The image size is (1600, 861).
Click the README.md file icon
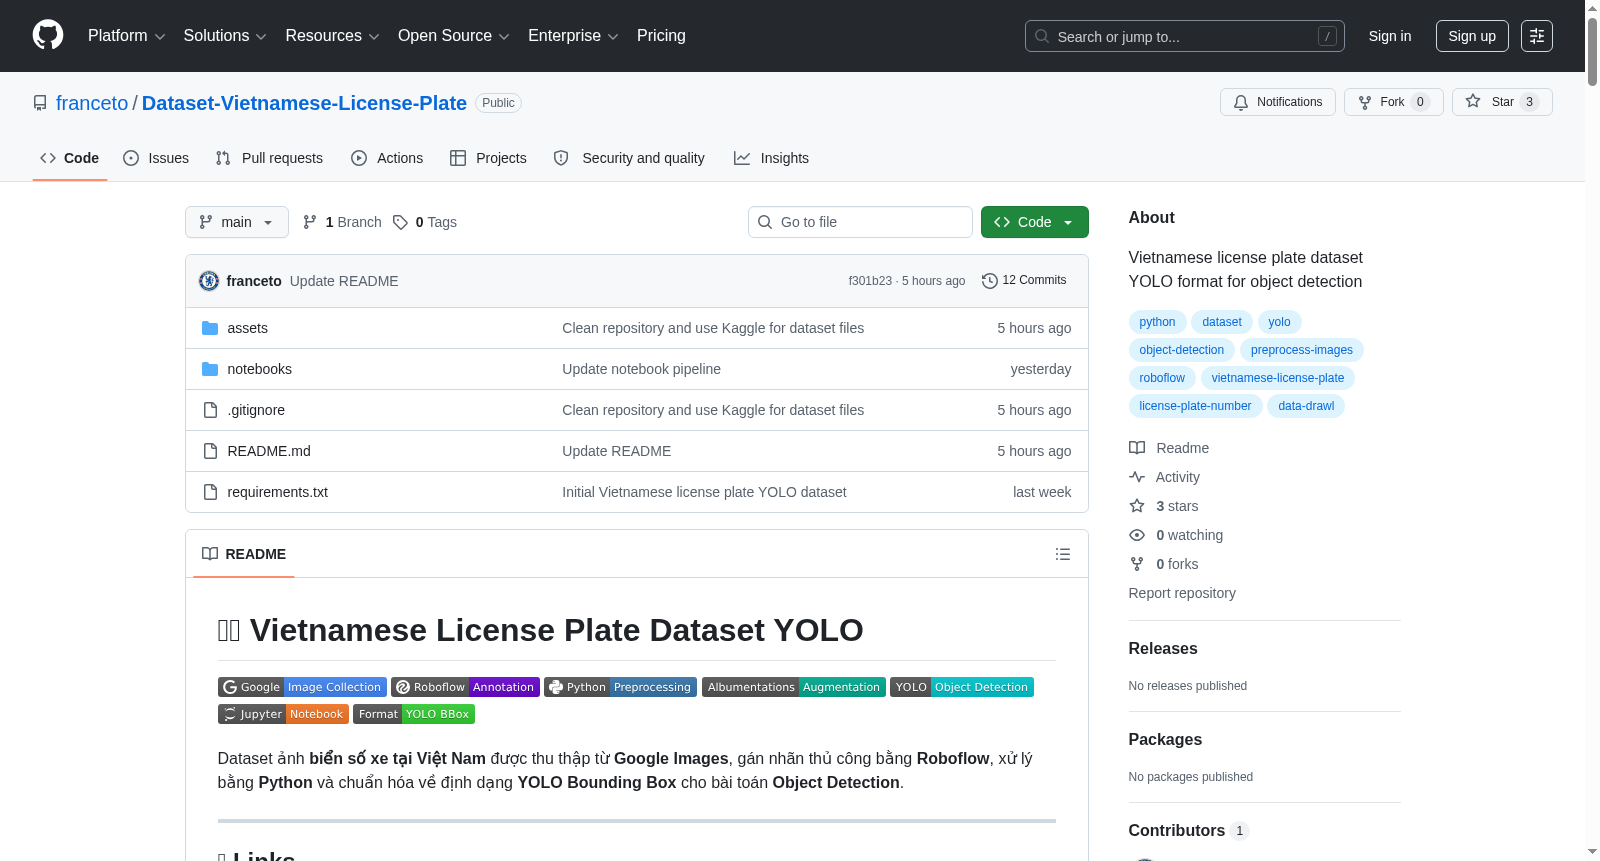pyautogui.click(x=210, y=451)
